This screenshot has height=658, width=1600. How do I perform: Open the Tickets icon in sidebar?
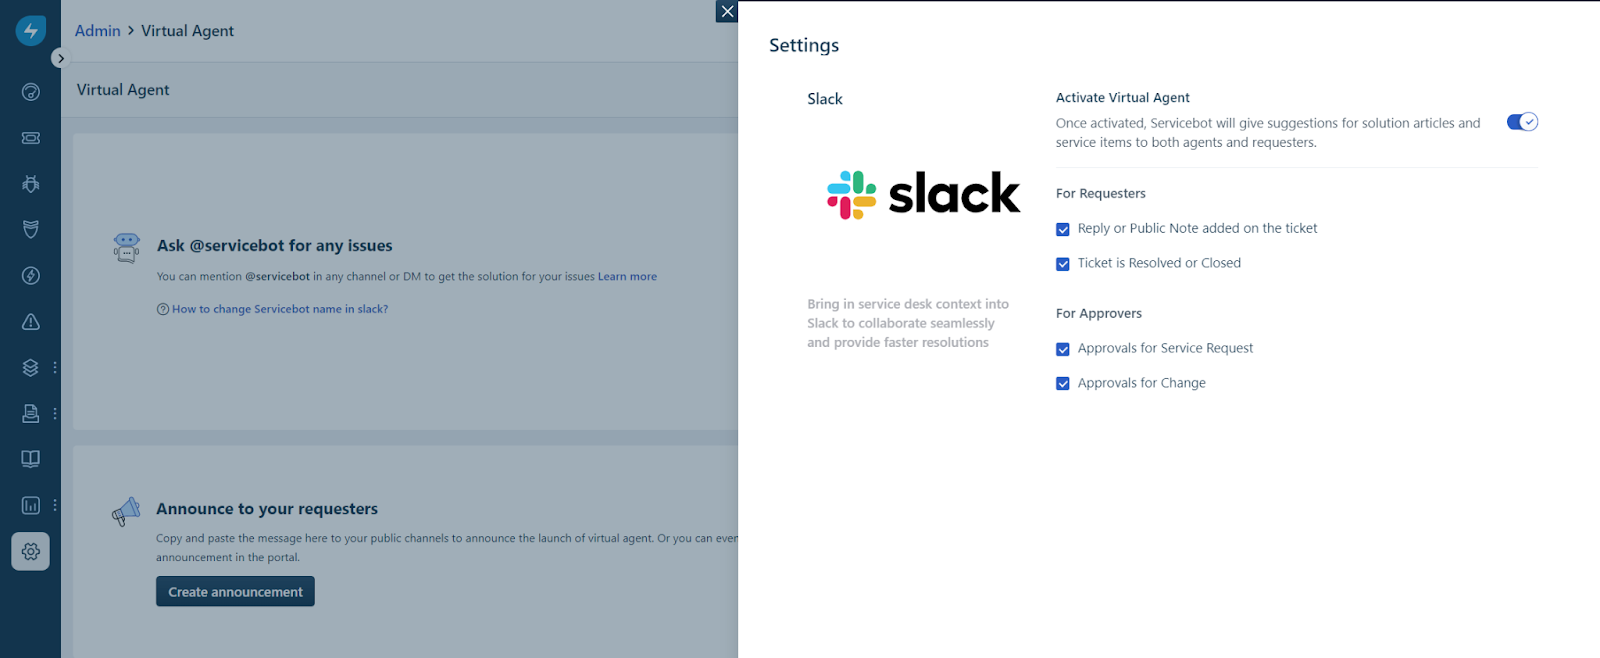click(31, 138)
